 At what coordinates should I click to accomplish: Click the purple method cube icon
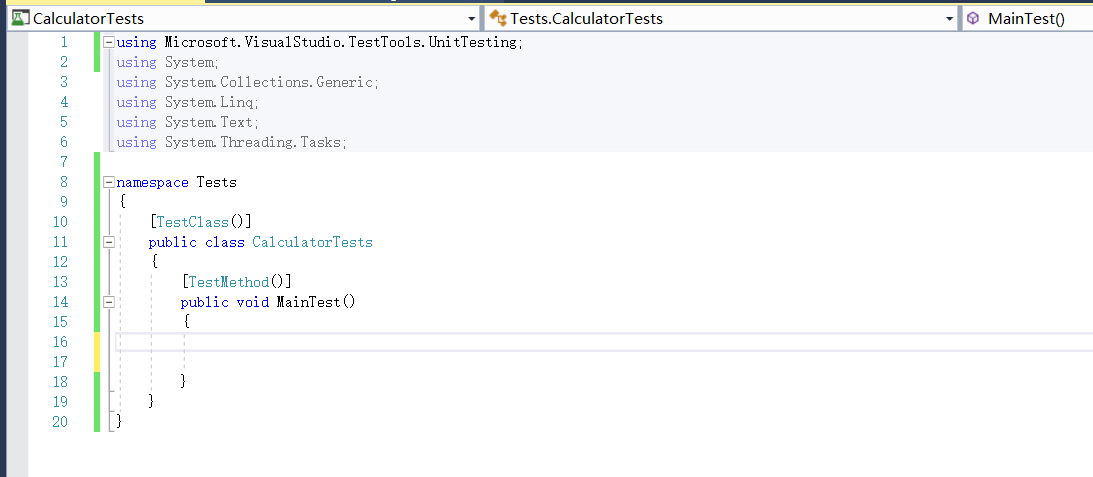972,18
